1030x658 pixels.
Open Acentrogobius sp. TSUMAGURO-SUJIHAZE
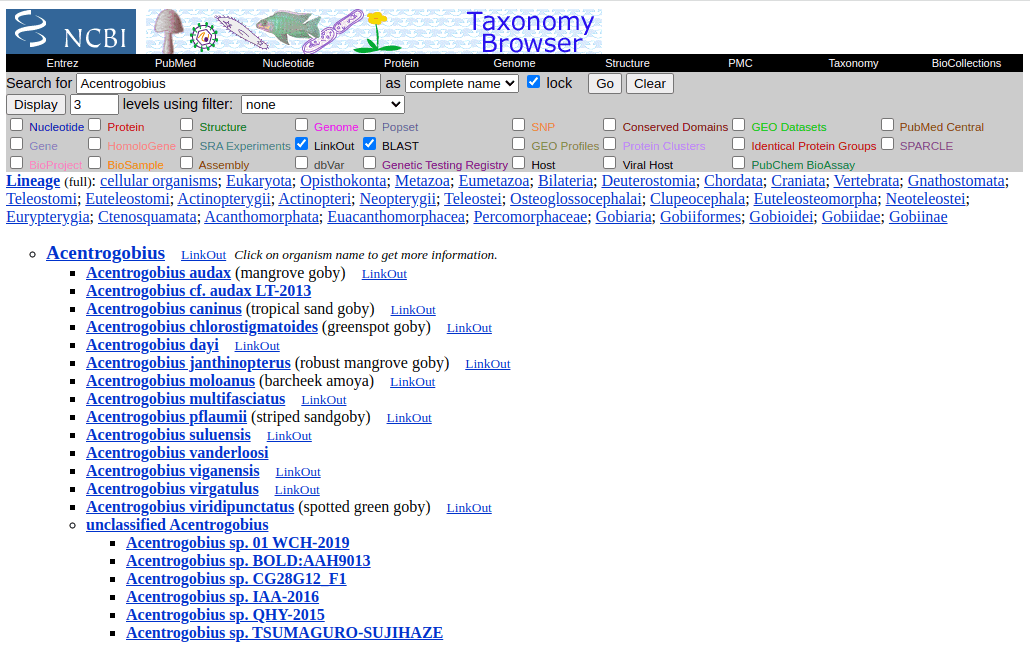point(284,632)
